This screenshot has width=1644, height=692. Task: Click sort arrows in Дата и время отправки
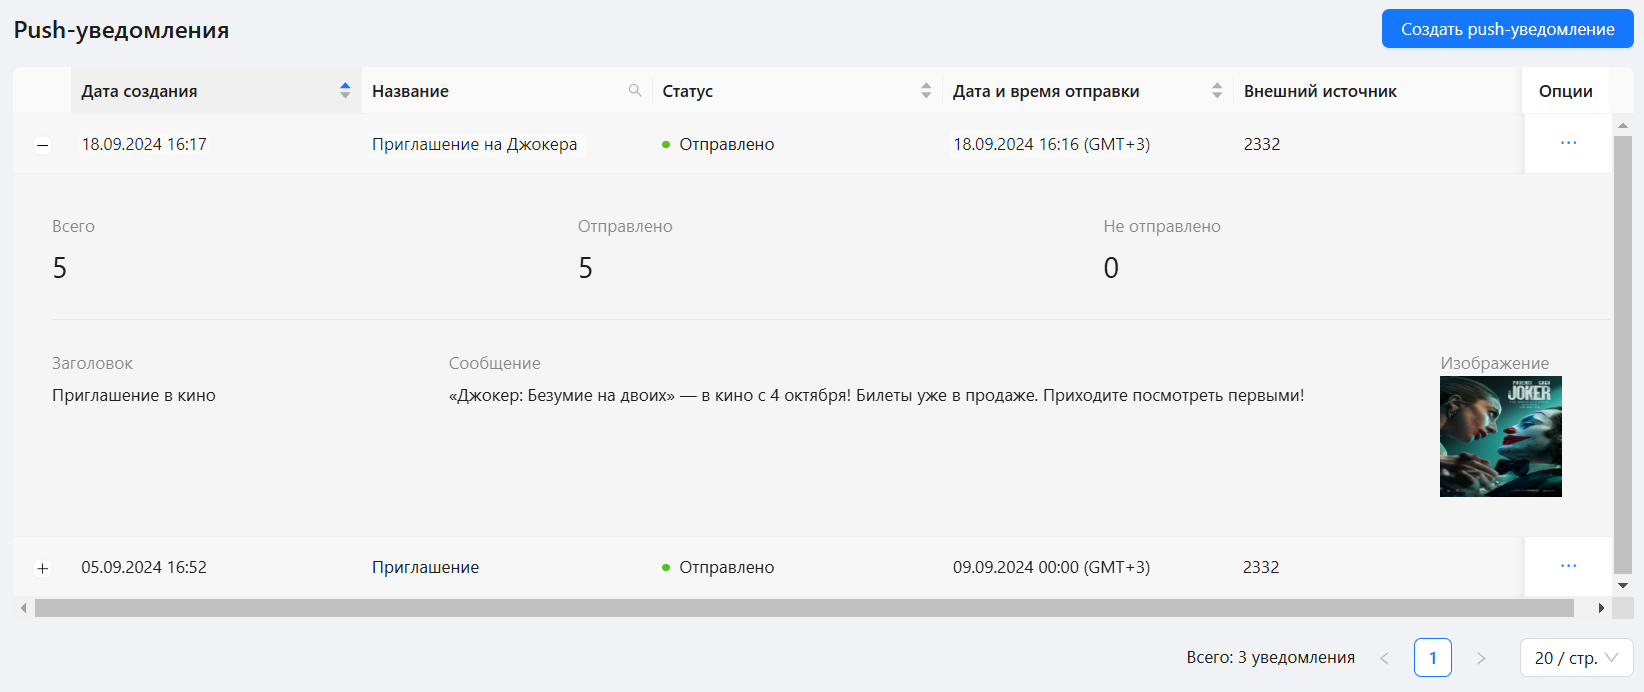1217,91
